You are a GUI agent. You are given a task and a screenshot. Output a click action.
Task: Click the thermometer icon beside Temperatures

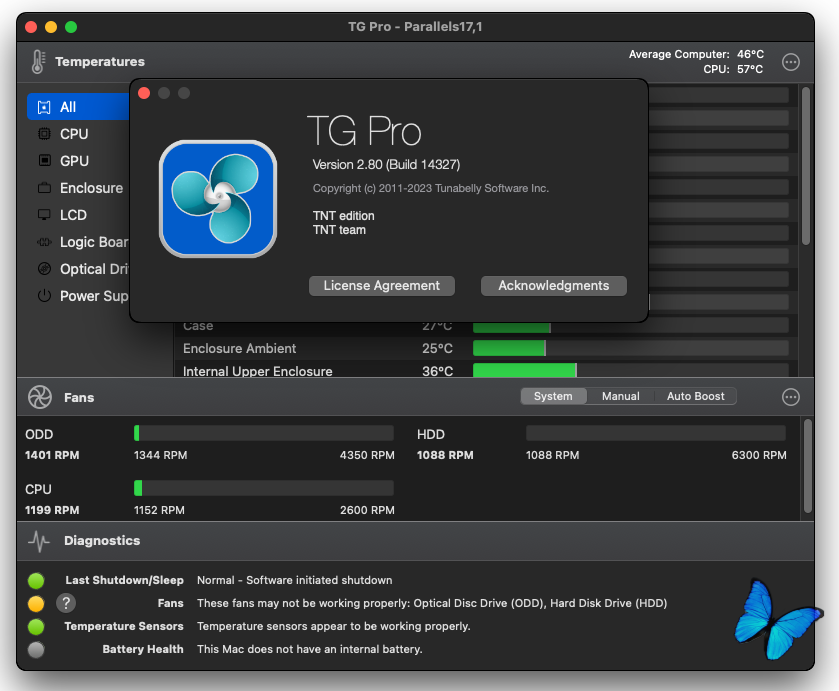37,62
